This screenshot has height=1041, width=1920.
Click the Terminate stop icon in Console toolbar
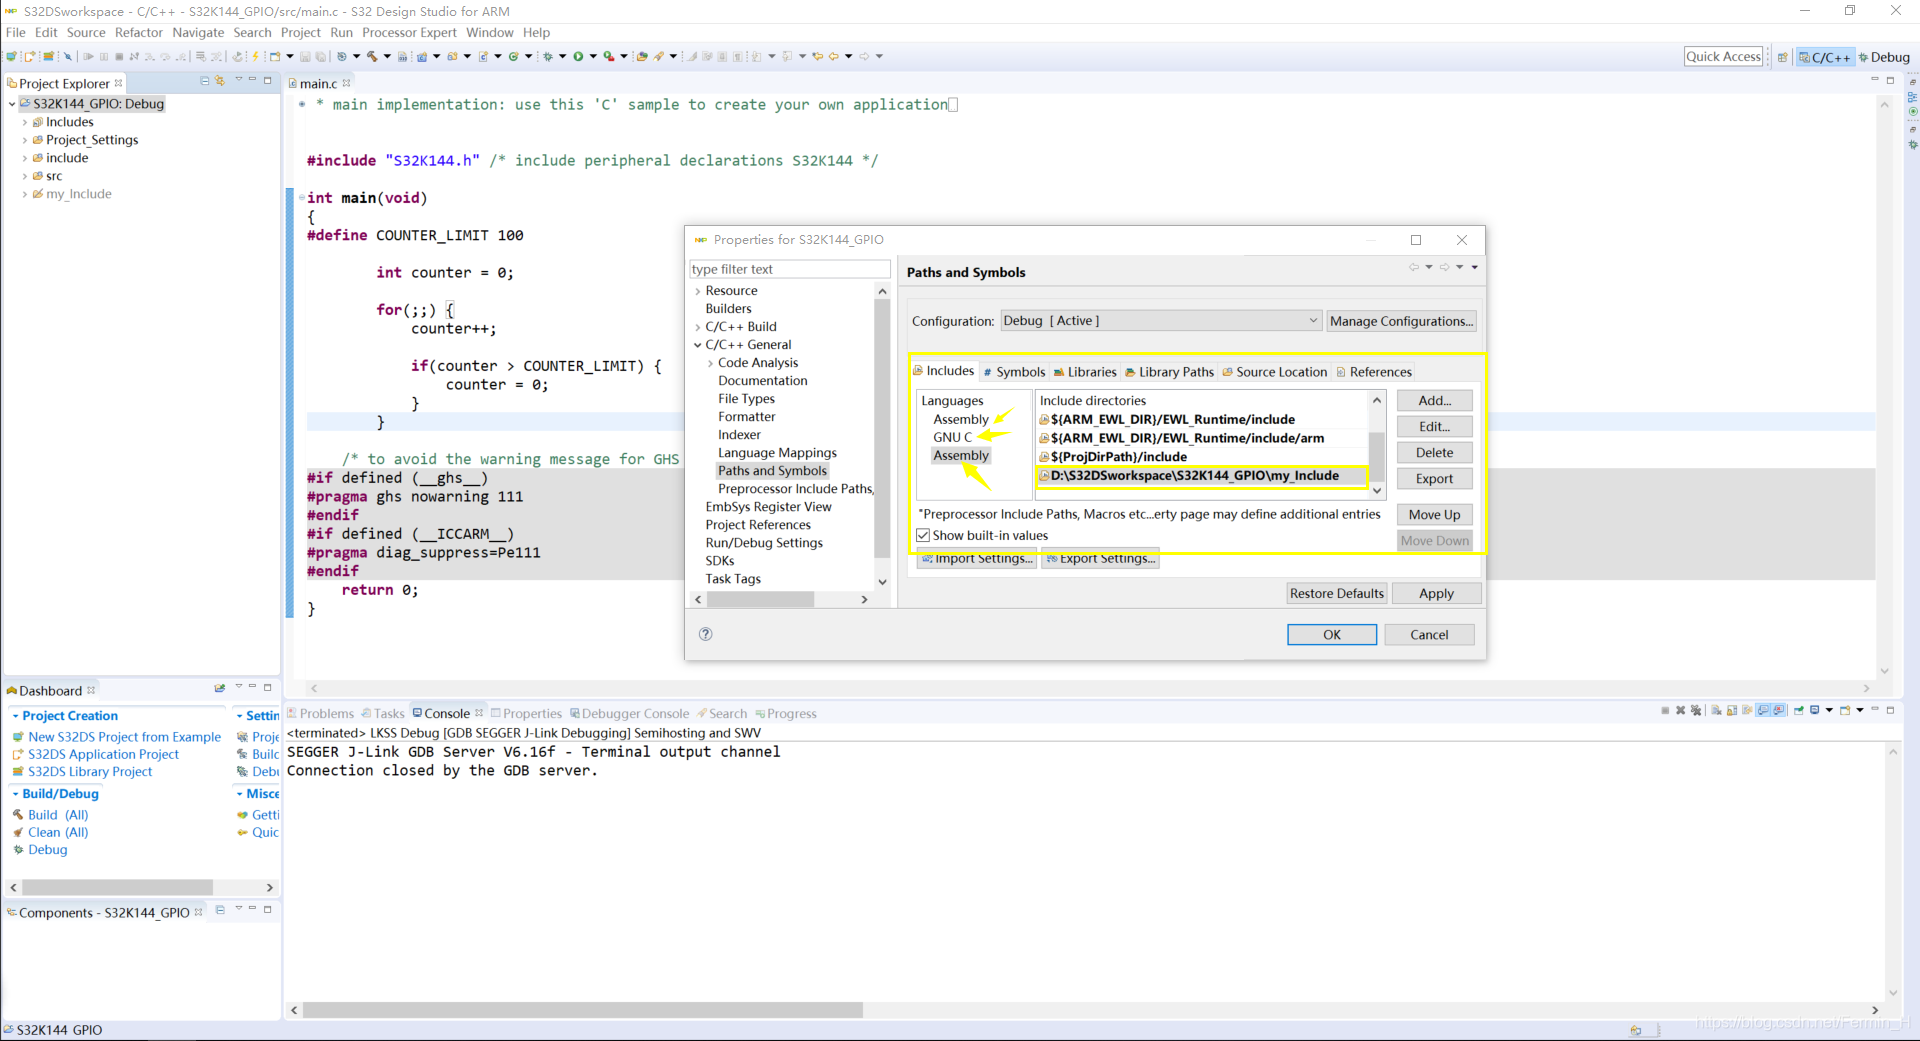coord(1665,710)
